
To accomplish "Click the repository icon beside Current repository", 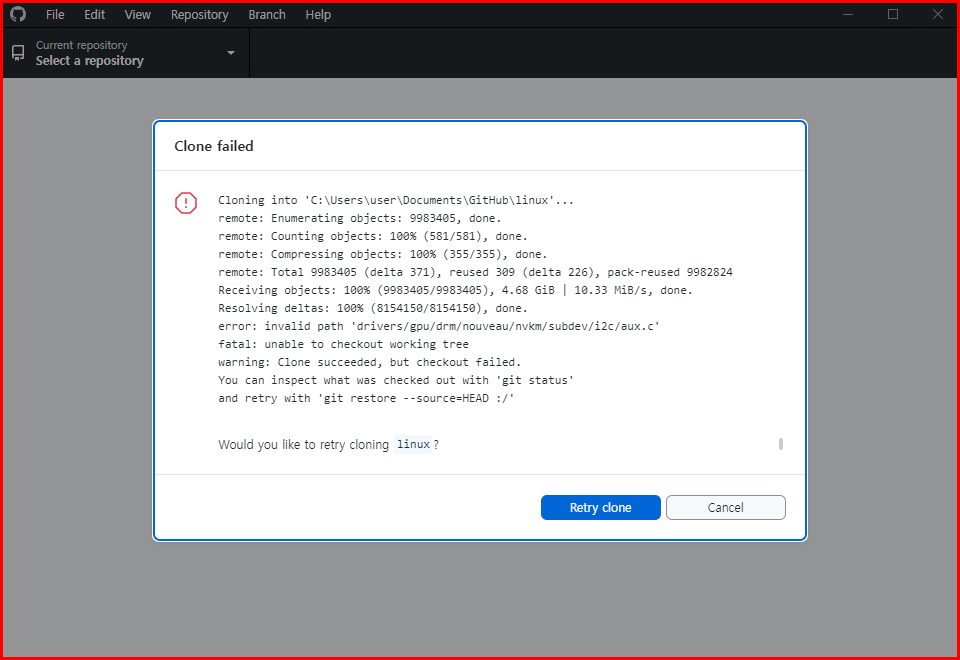I will click(18, 53).
